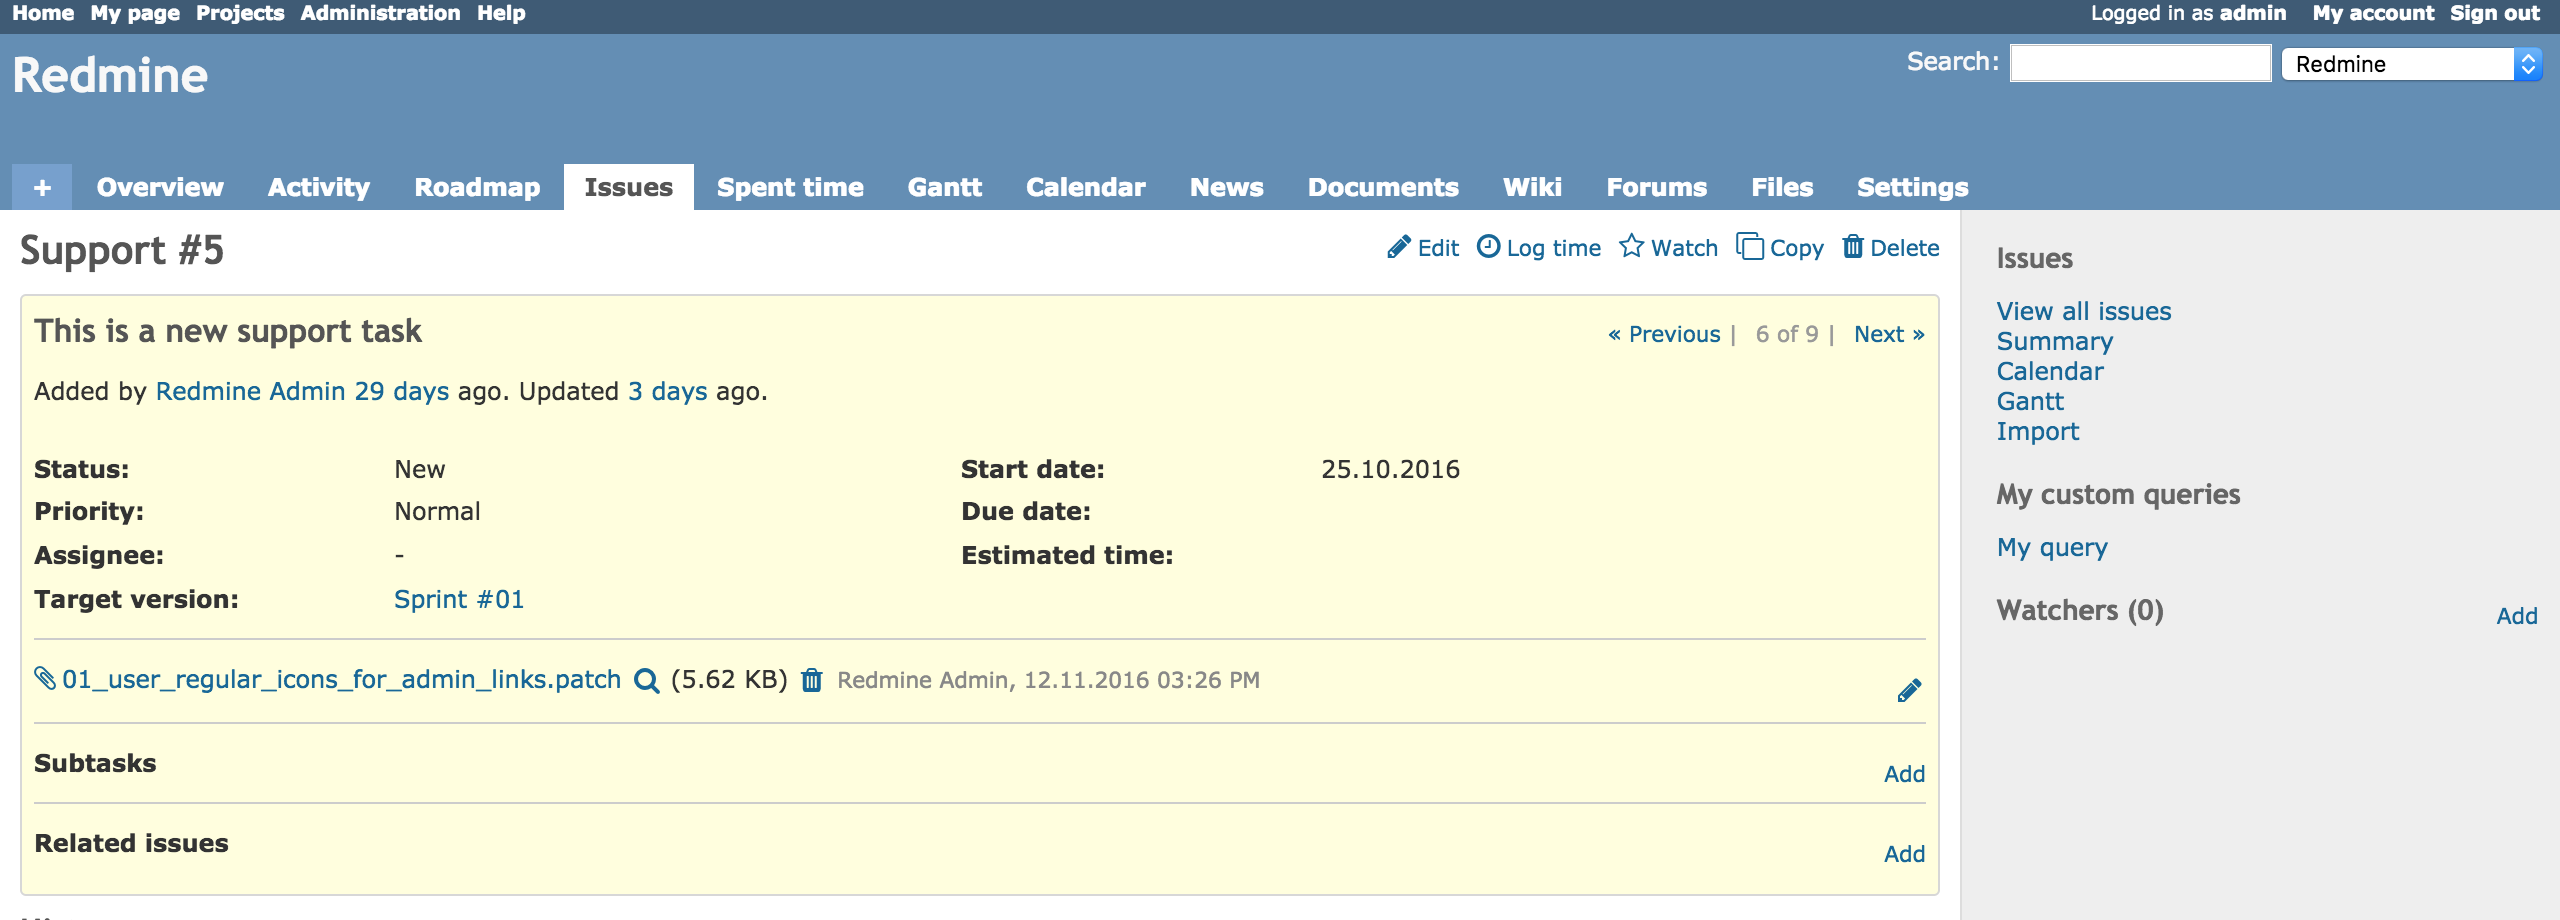Click Sign out

click(2495, 13)
